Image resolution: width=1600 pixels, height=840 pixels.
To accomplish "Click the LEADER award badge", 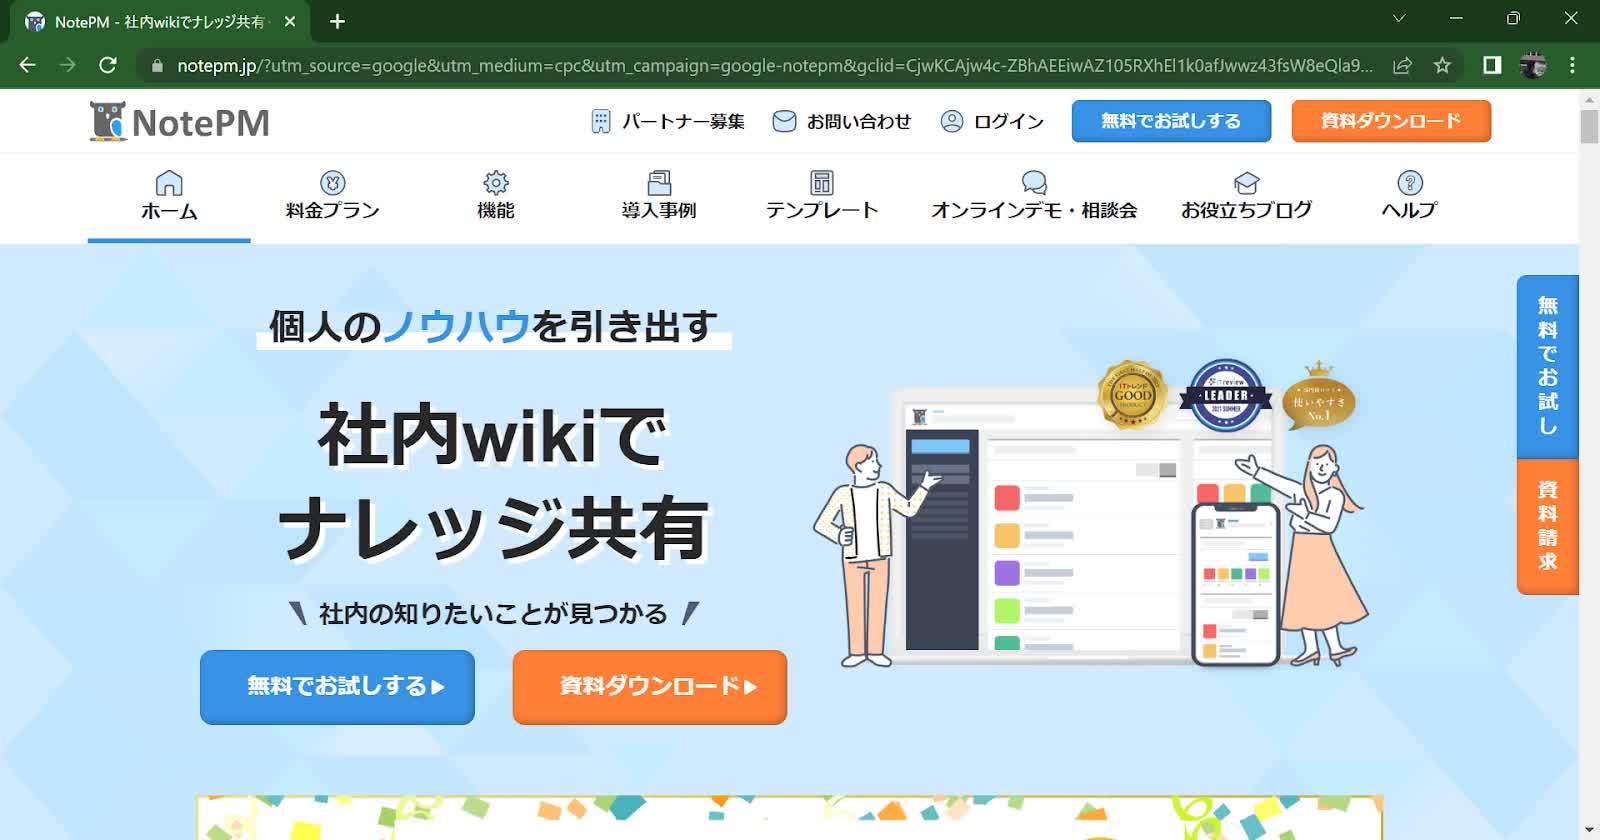I will [x=1226, y=395].
